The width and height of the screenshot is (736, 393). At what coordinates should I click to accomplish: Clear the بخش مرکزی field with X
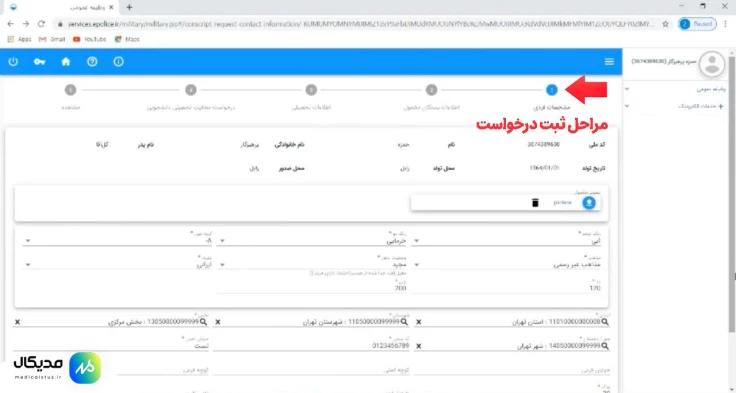pos(17,322)
